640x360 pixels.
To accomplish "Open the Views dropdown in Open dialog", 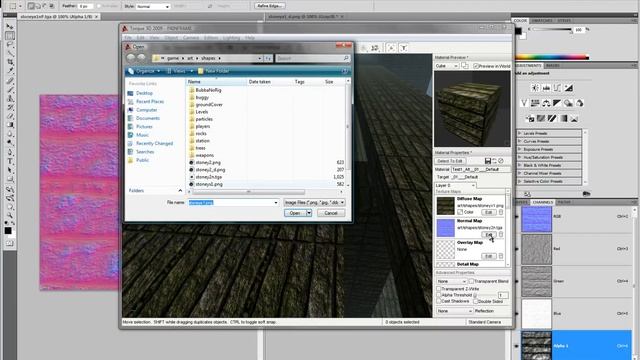I will (180, 71).
